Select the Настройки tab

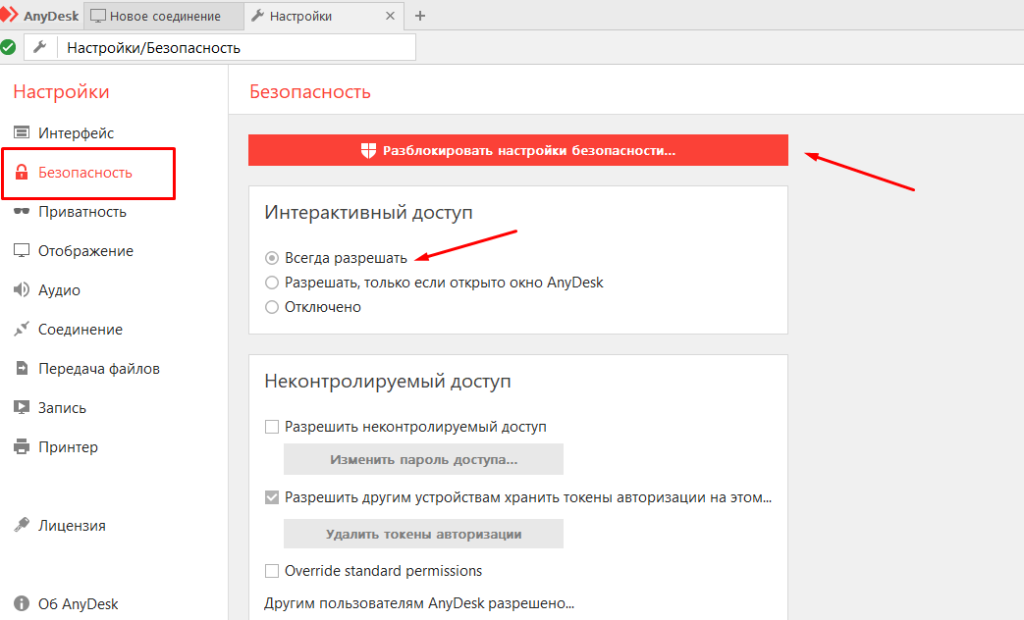tap(323, 16)
